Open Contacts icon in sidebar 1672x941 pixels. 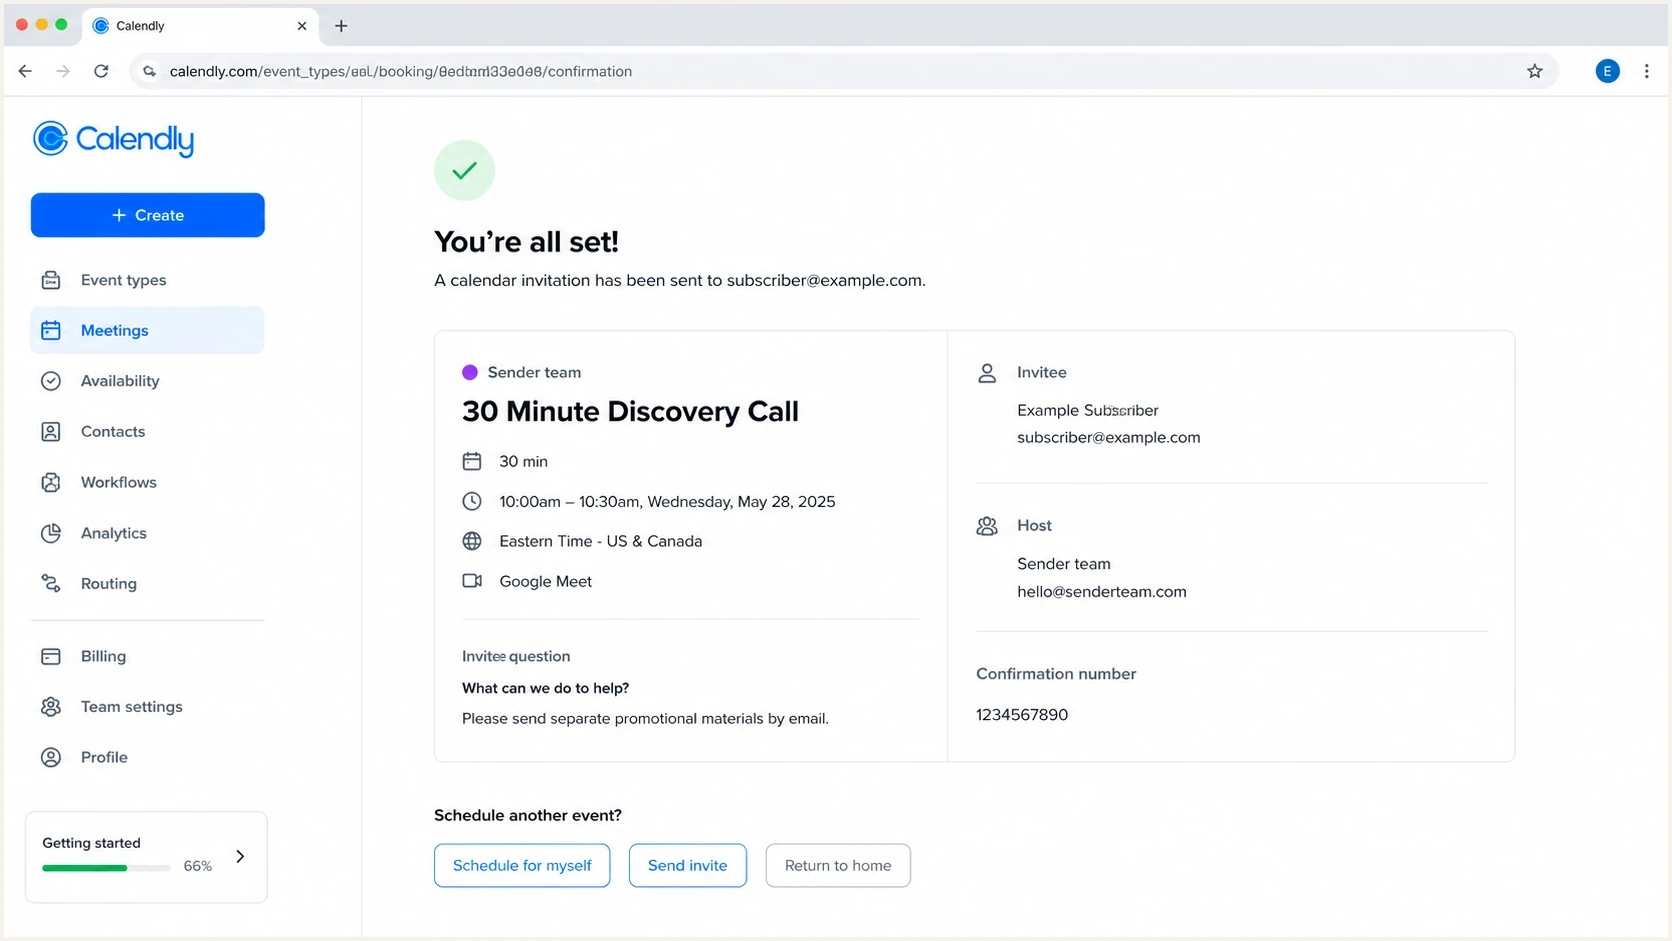pos(51,432)
